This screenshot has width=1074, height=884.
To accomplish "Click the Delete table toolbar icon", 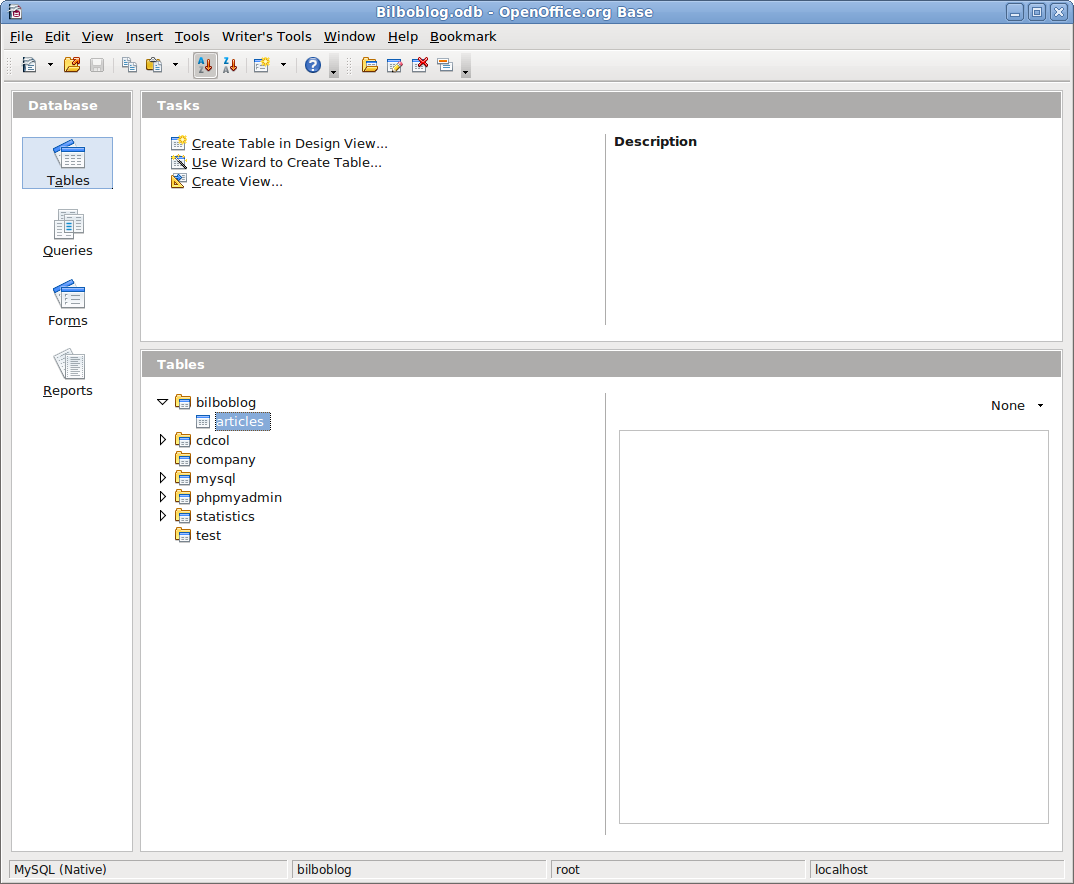I will pyautogui.click(x=420, y=65).
